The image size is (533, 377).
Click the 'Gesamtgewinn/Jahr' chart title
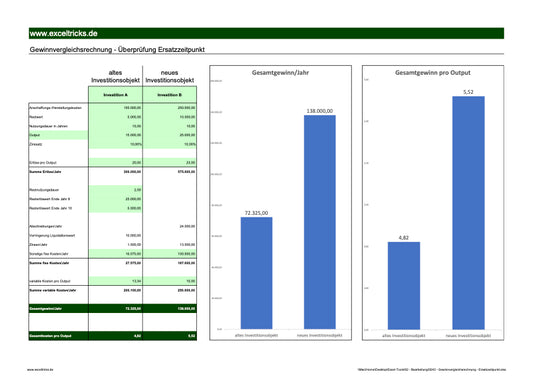click(280, 72)
